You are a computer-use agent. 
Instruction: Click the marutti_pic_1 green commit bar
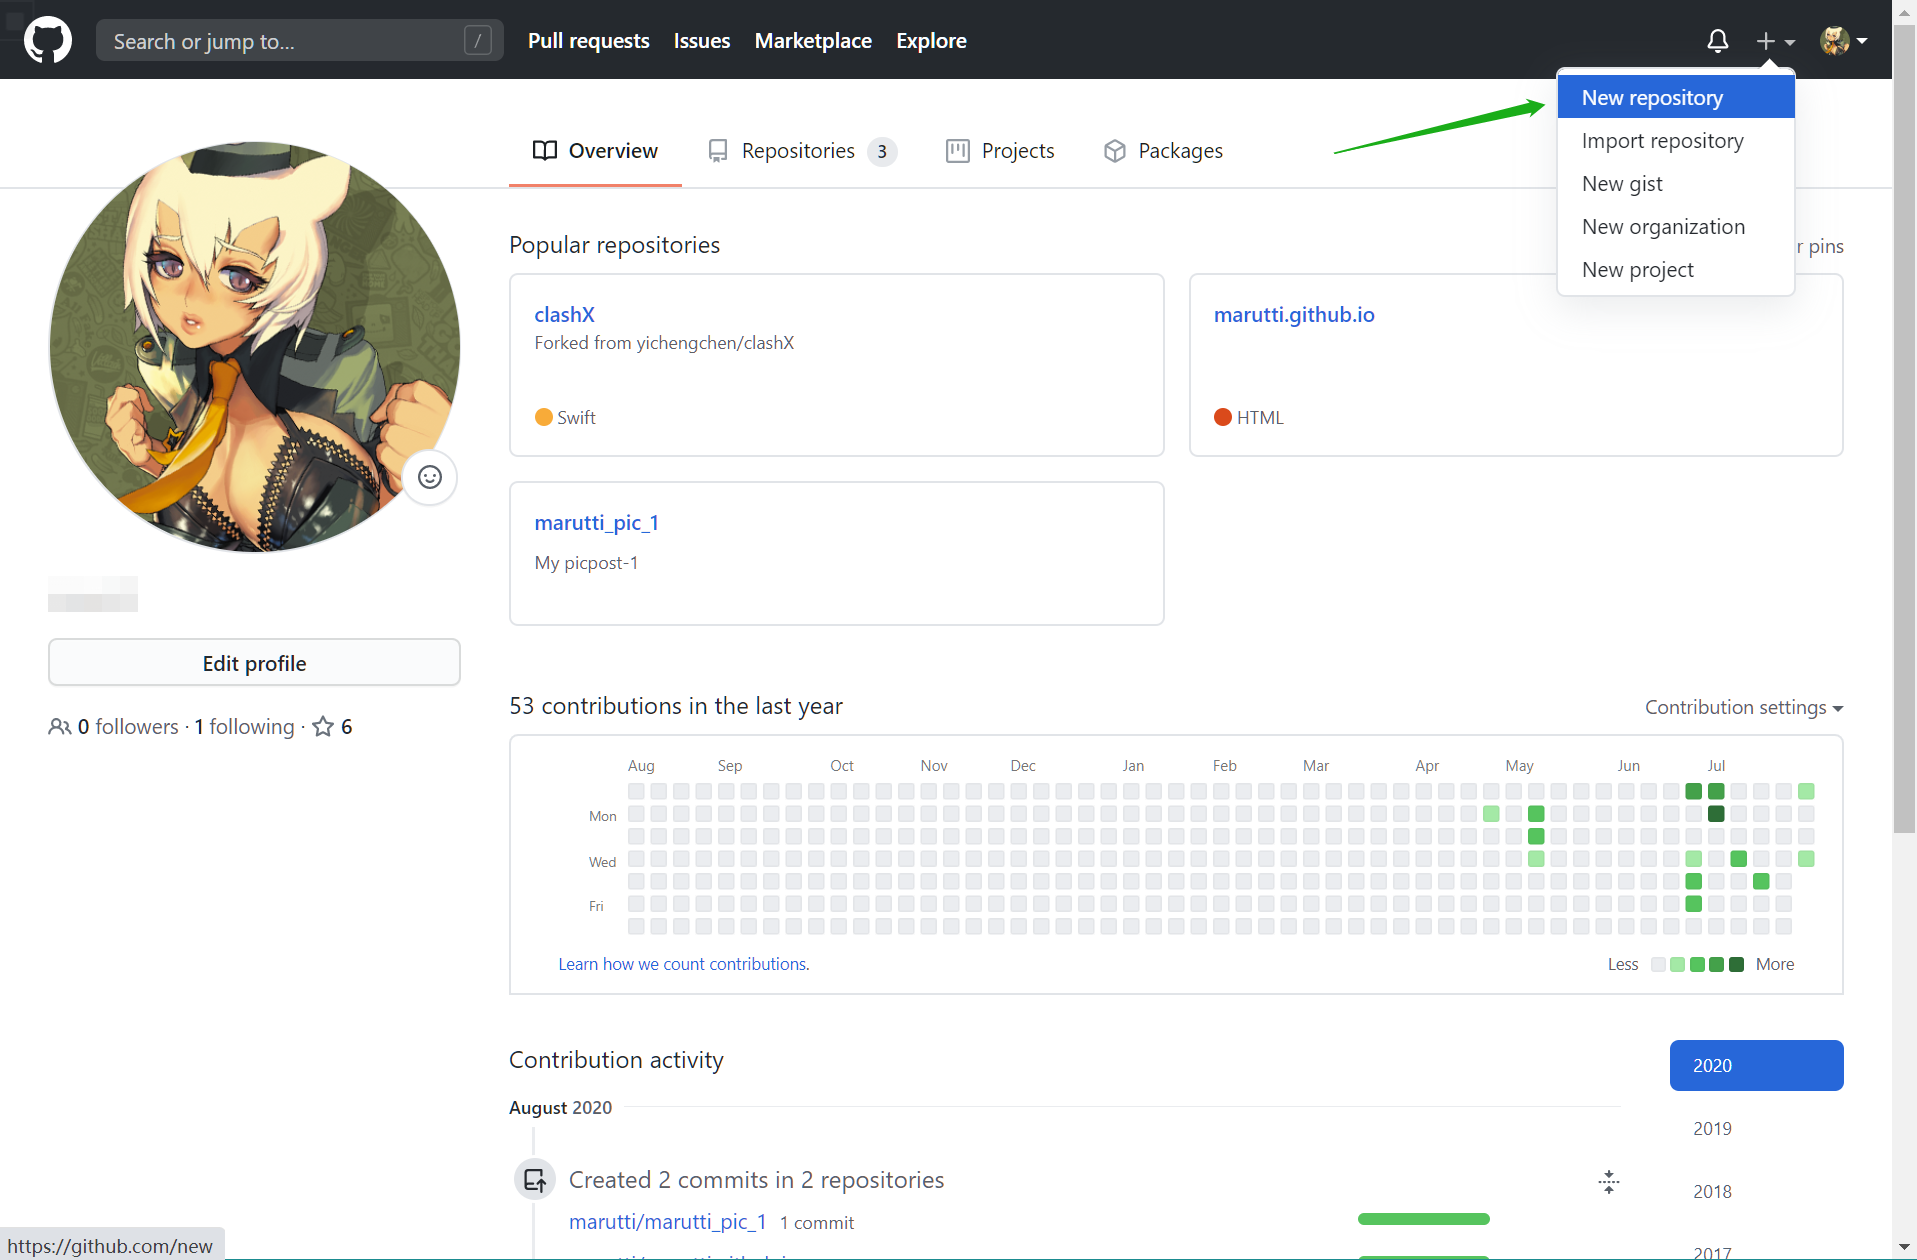(1423, 1219)
